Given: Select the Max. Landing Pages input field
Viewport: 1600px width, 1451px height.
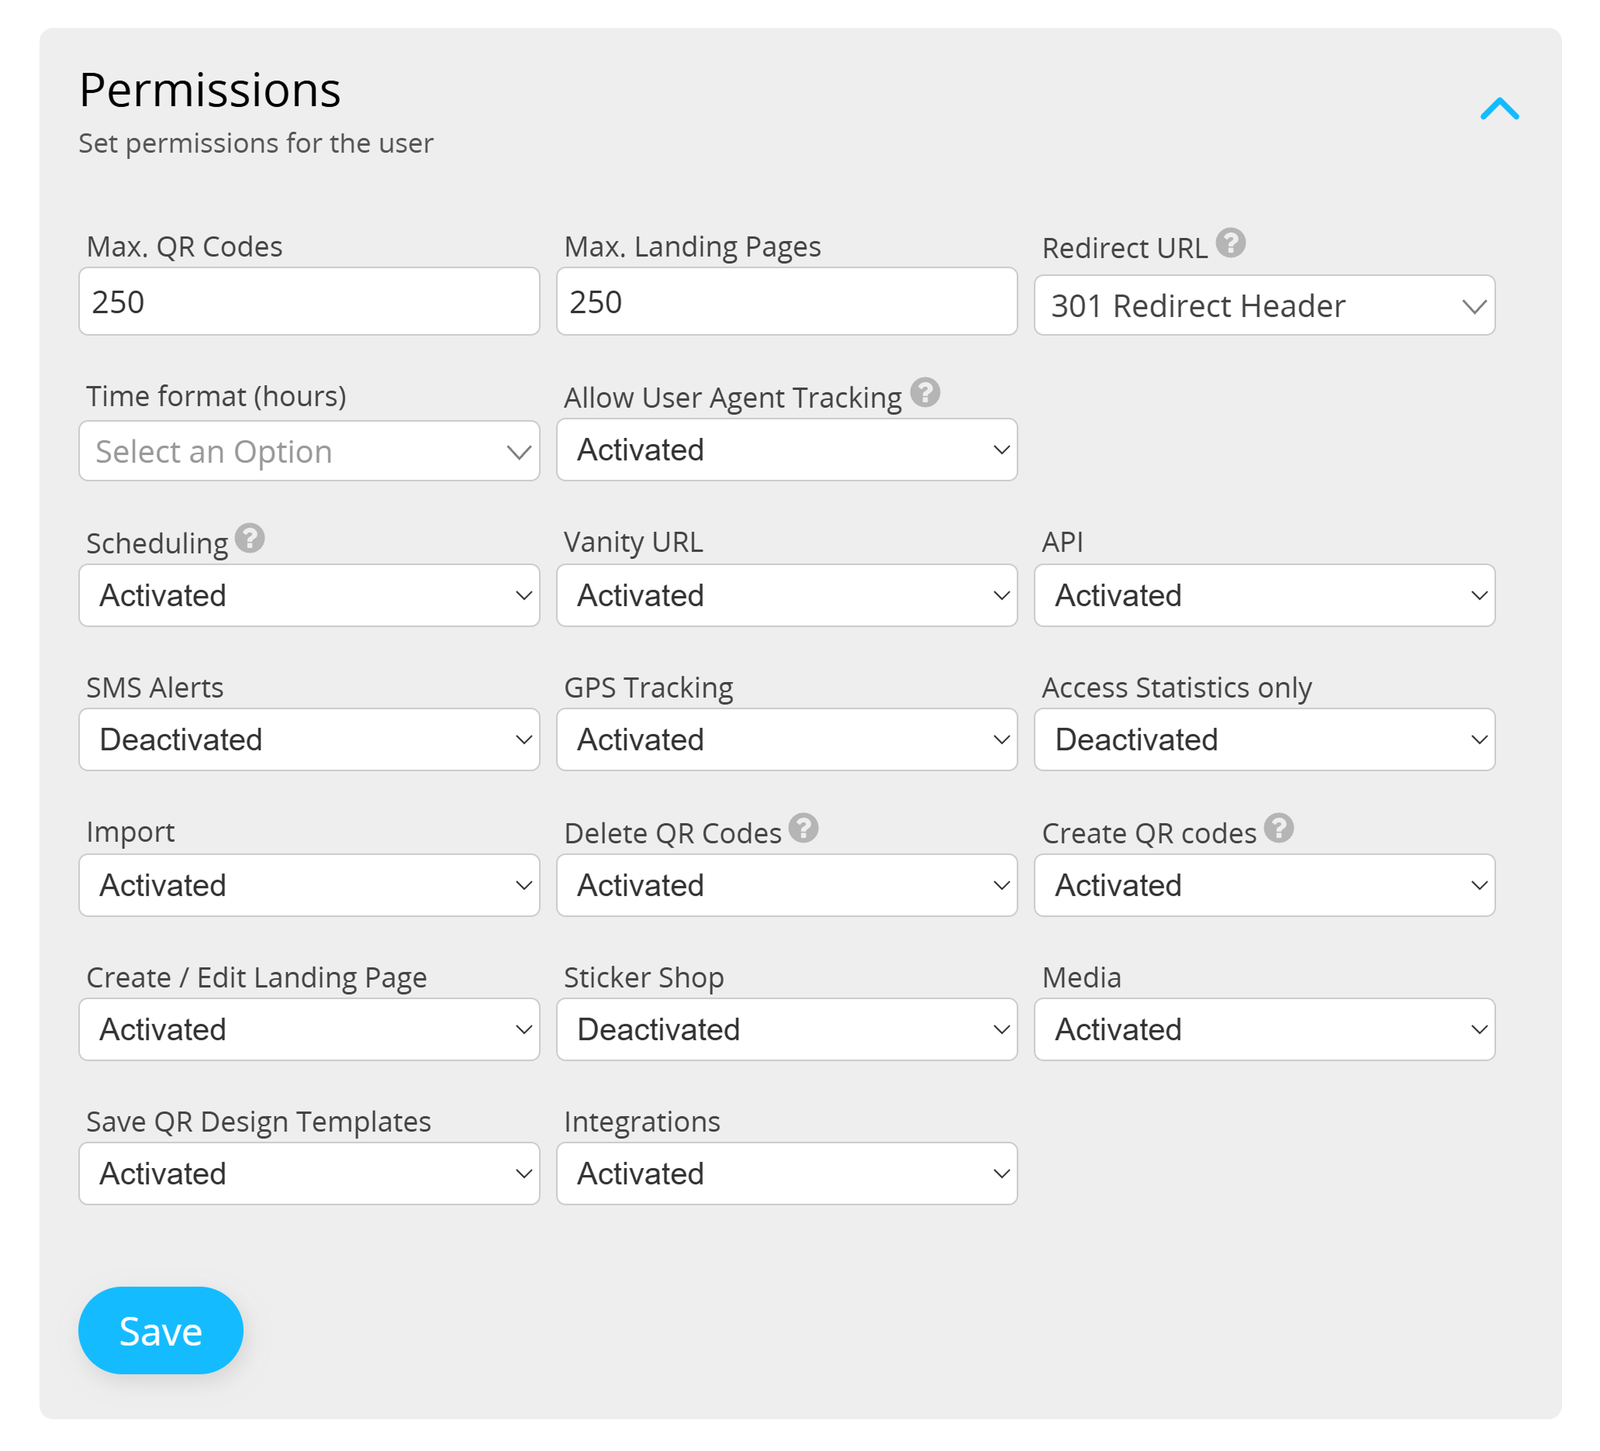Looking at the screenshot, I should (786, 301).
